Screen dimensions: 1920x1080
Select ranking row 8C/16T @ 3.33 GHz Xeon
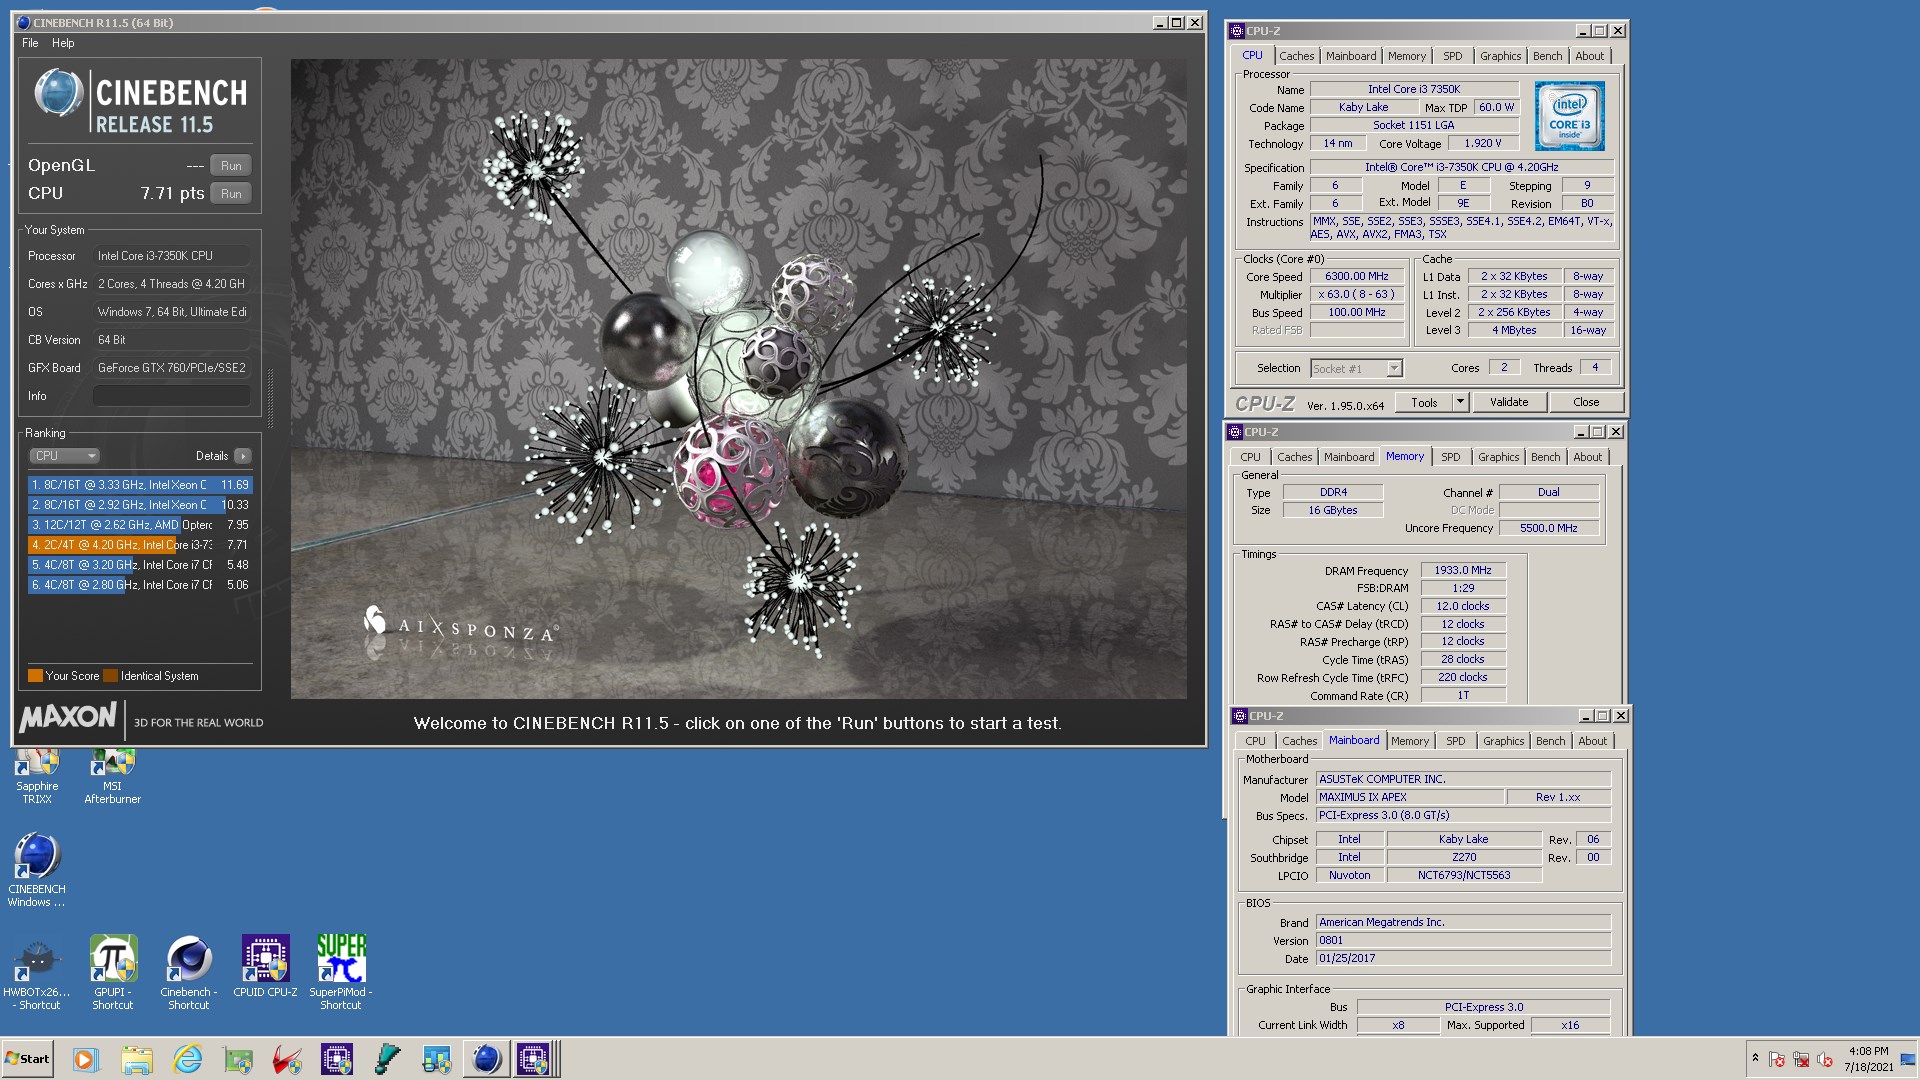[x=140, y=485]
